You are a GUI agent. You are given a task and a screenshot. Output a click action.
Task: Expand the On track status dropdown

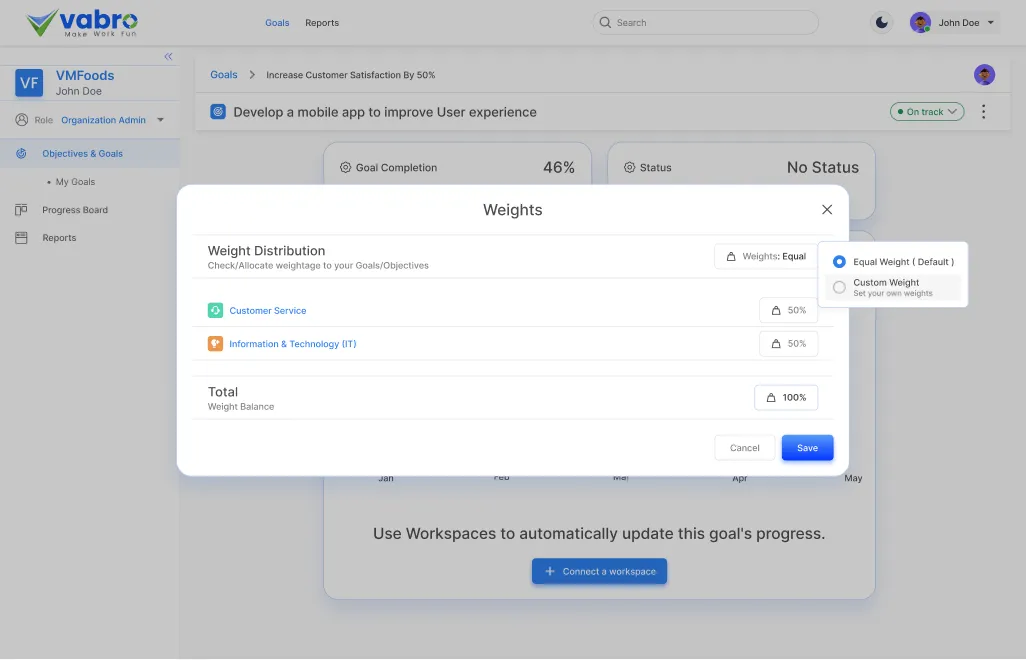coord(927,112)
